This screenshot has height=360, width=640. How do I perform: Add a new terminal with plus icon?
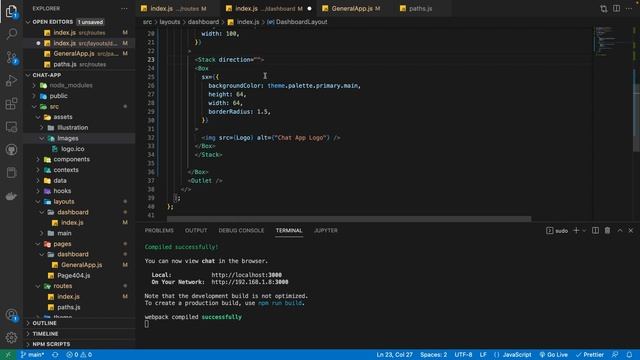[x=576, y=231]
